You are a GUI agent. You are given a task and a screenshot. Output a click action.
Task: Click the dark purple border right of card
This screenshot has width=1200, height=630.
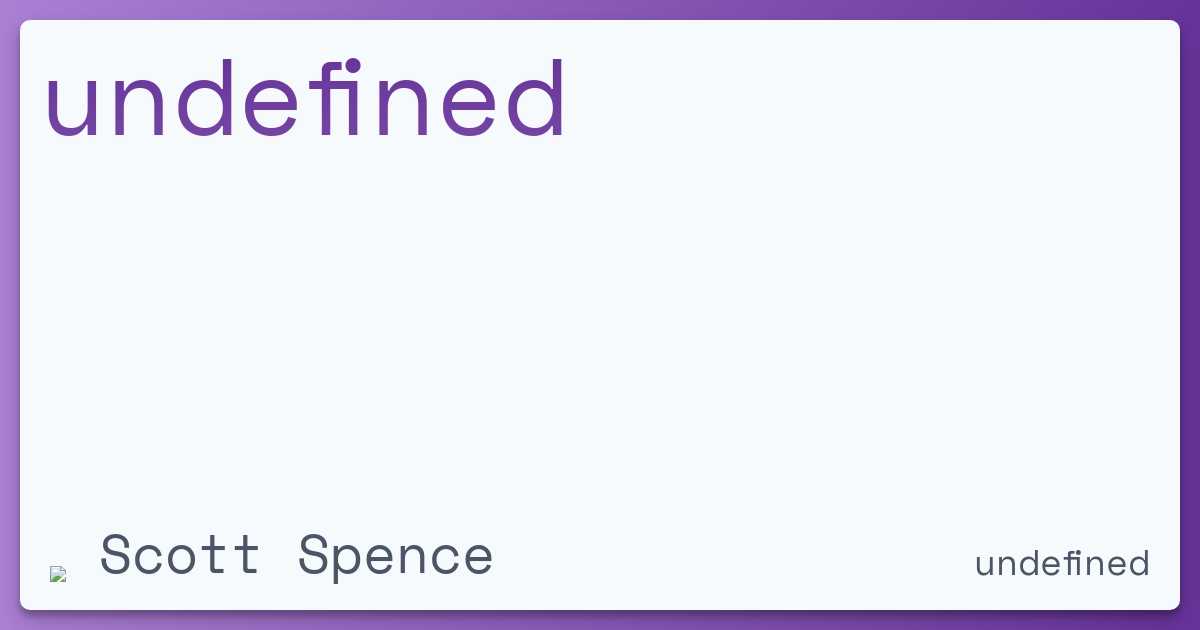pos(1190,315)
